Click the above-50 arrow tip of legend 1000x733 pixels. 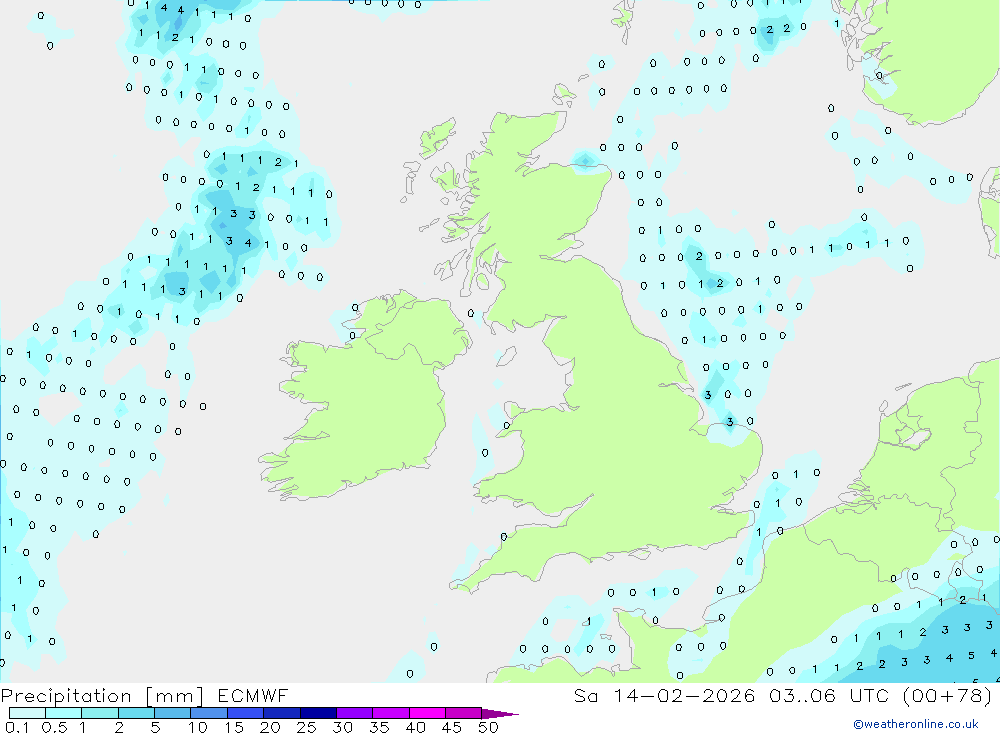[500, 714]
